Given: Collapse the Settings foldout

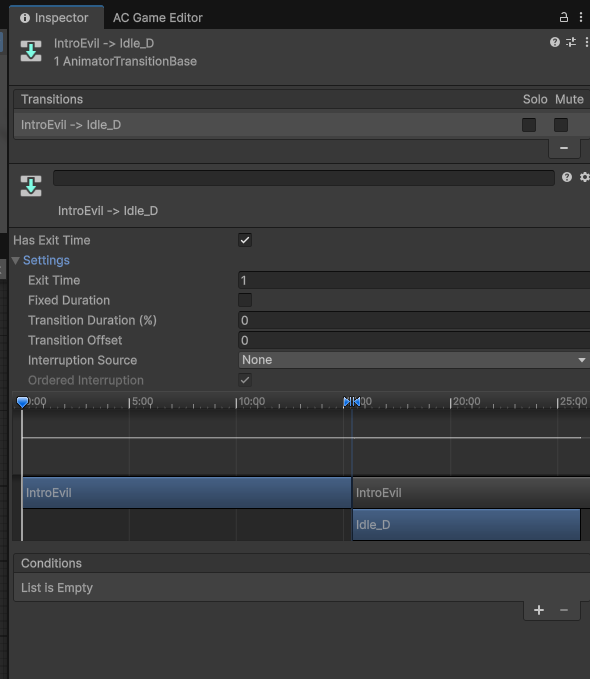Looking at the screenshot, I should point(16,261).
